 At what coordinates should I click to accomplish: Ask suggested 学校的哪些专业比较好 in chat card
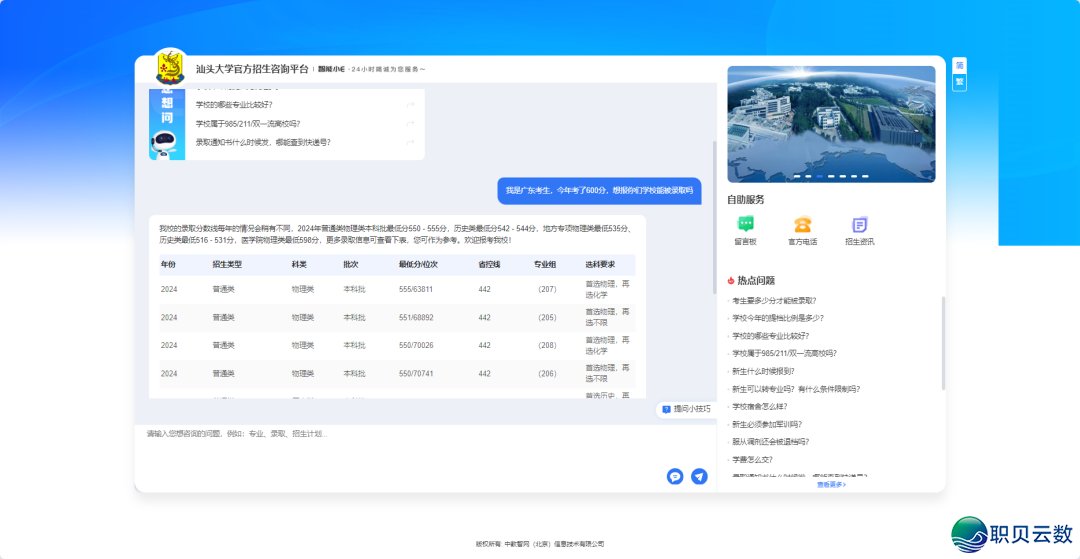click(234, 105)
